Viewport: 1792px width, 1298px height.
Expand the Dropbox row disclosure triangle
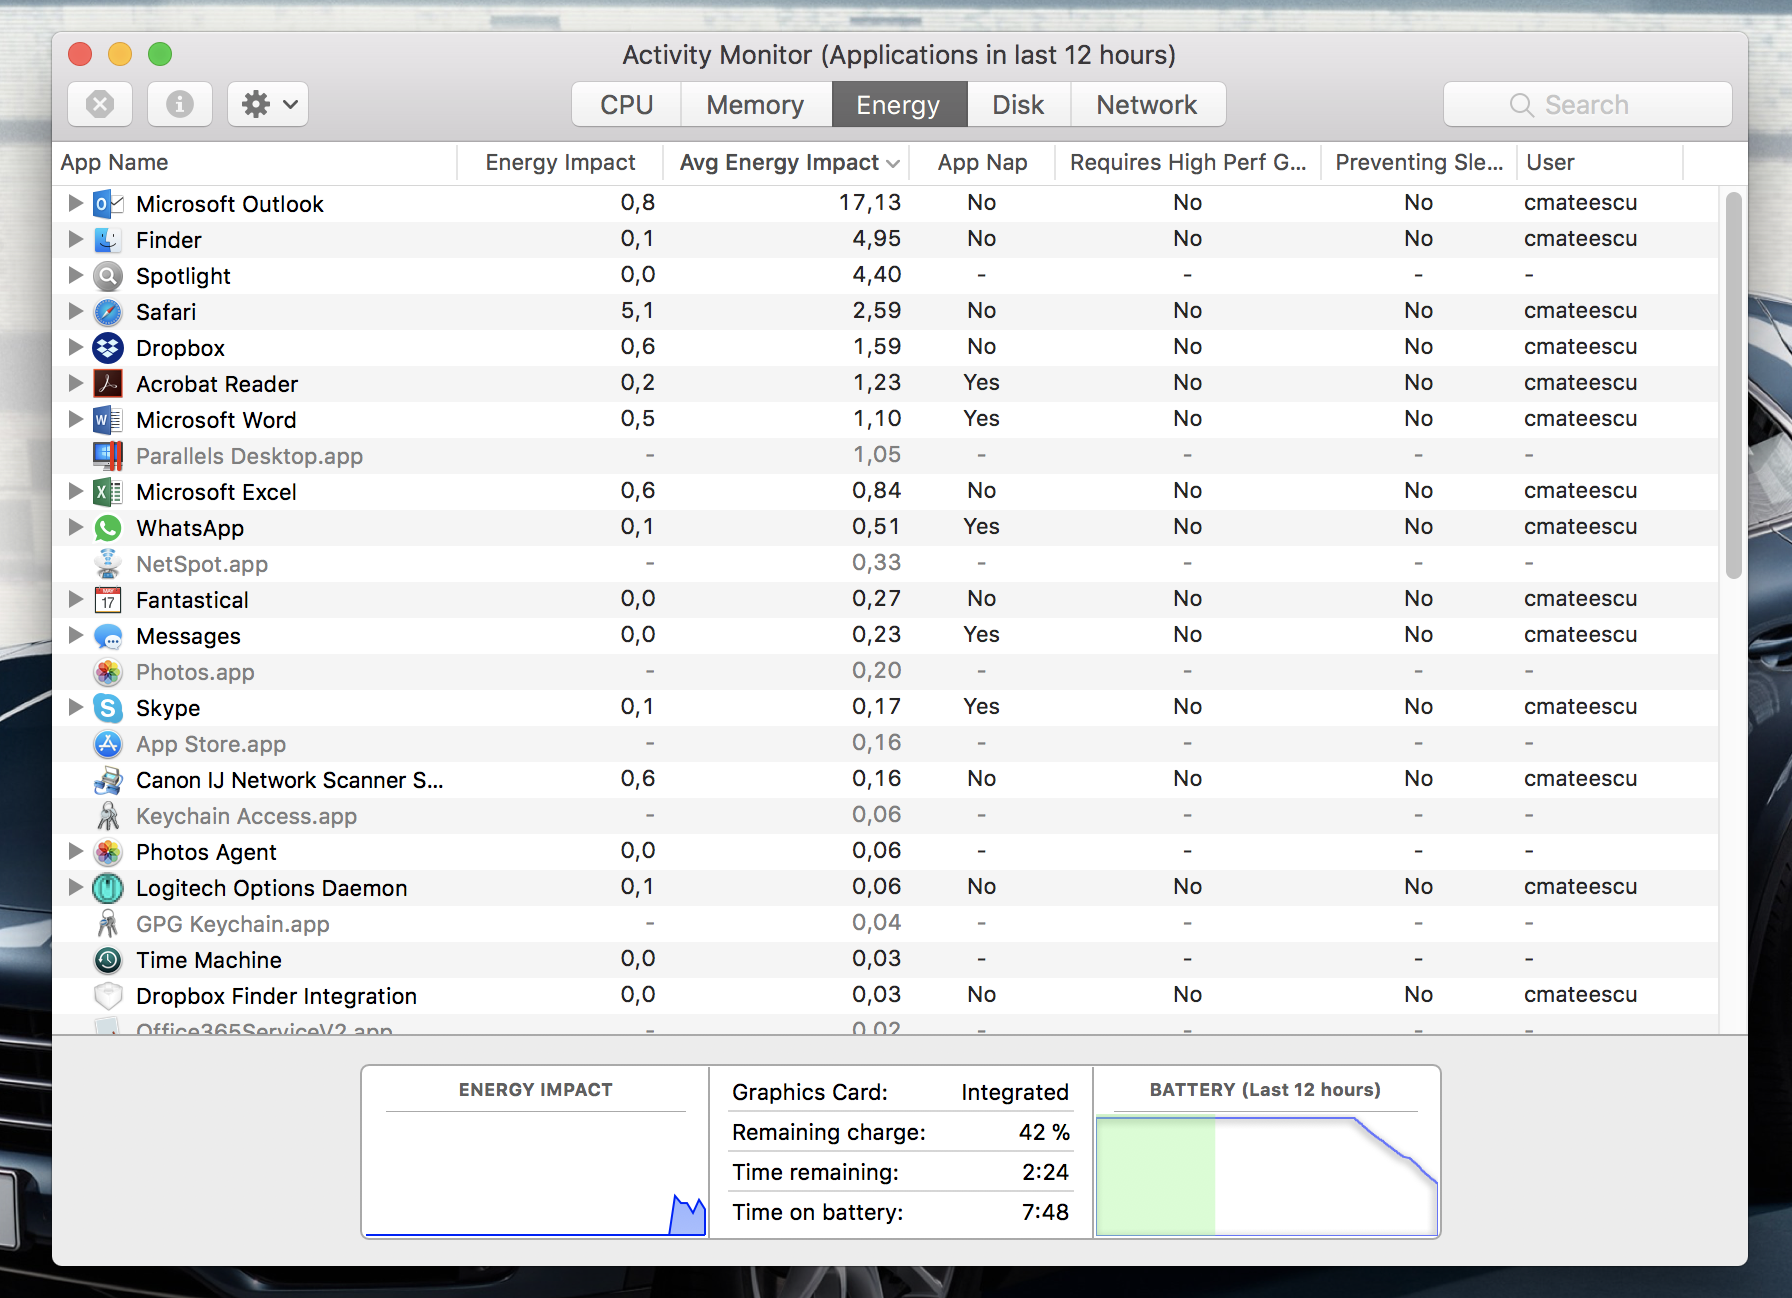tap(75, 347)
